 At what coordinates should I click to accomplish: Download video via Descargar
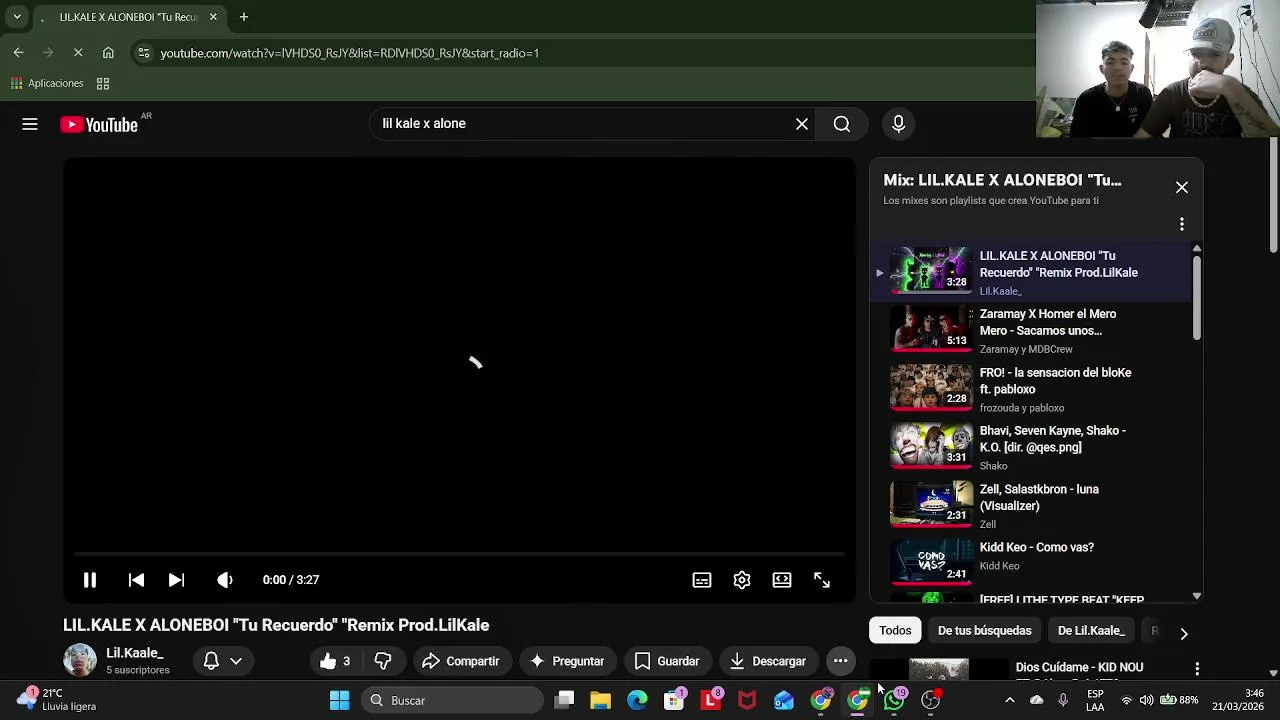[767, 661]
